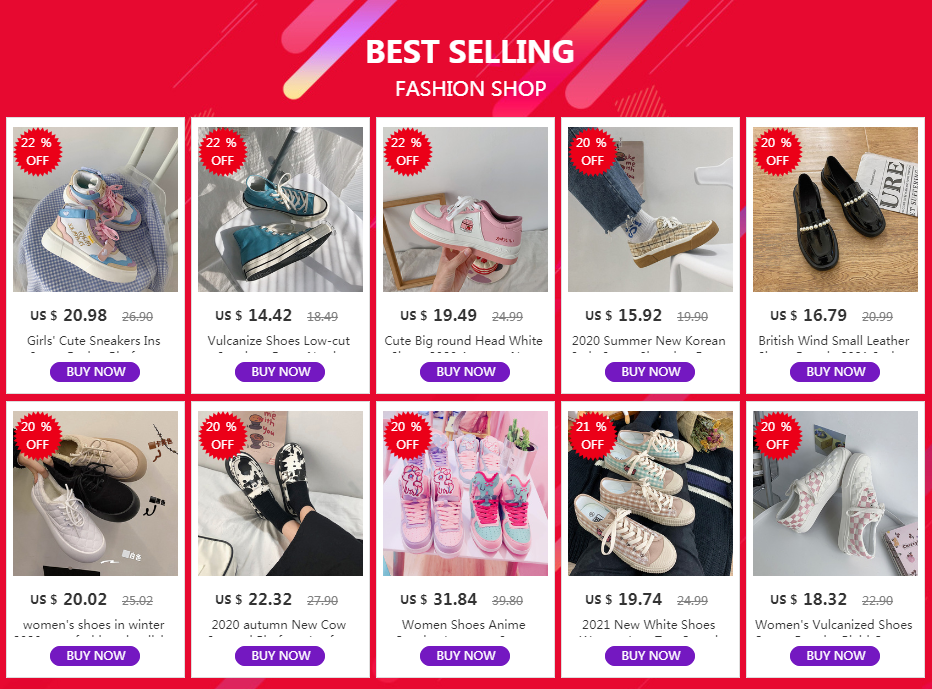Image resolution: width=932 pixels, height=689 pixels.
Task: Click the 21% OFF badge on 2021 New White Shoes
Action: coord(592,436)
